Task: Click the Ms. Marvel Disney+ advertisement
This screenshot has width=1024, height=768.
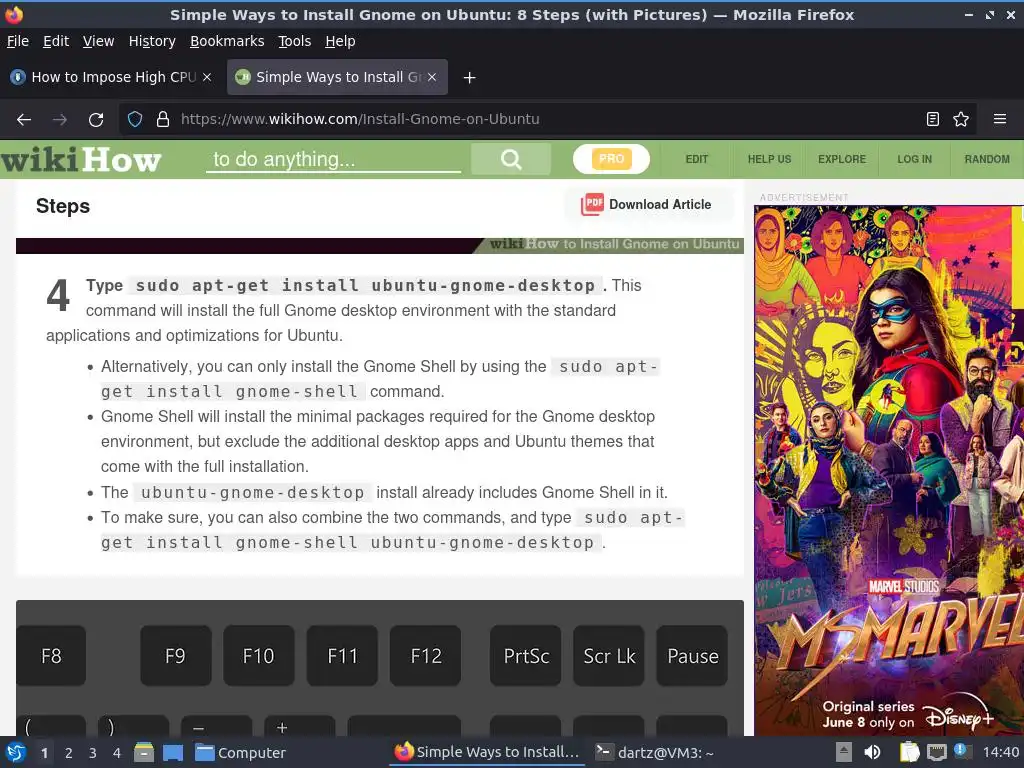Action: point(889,470)
